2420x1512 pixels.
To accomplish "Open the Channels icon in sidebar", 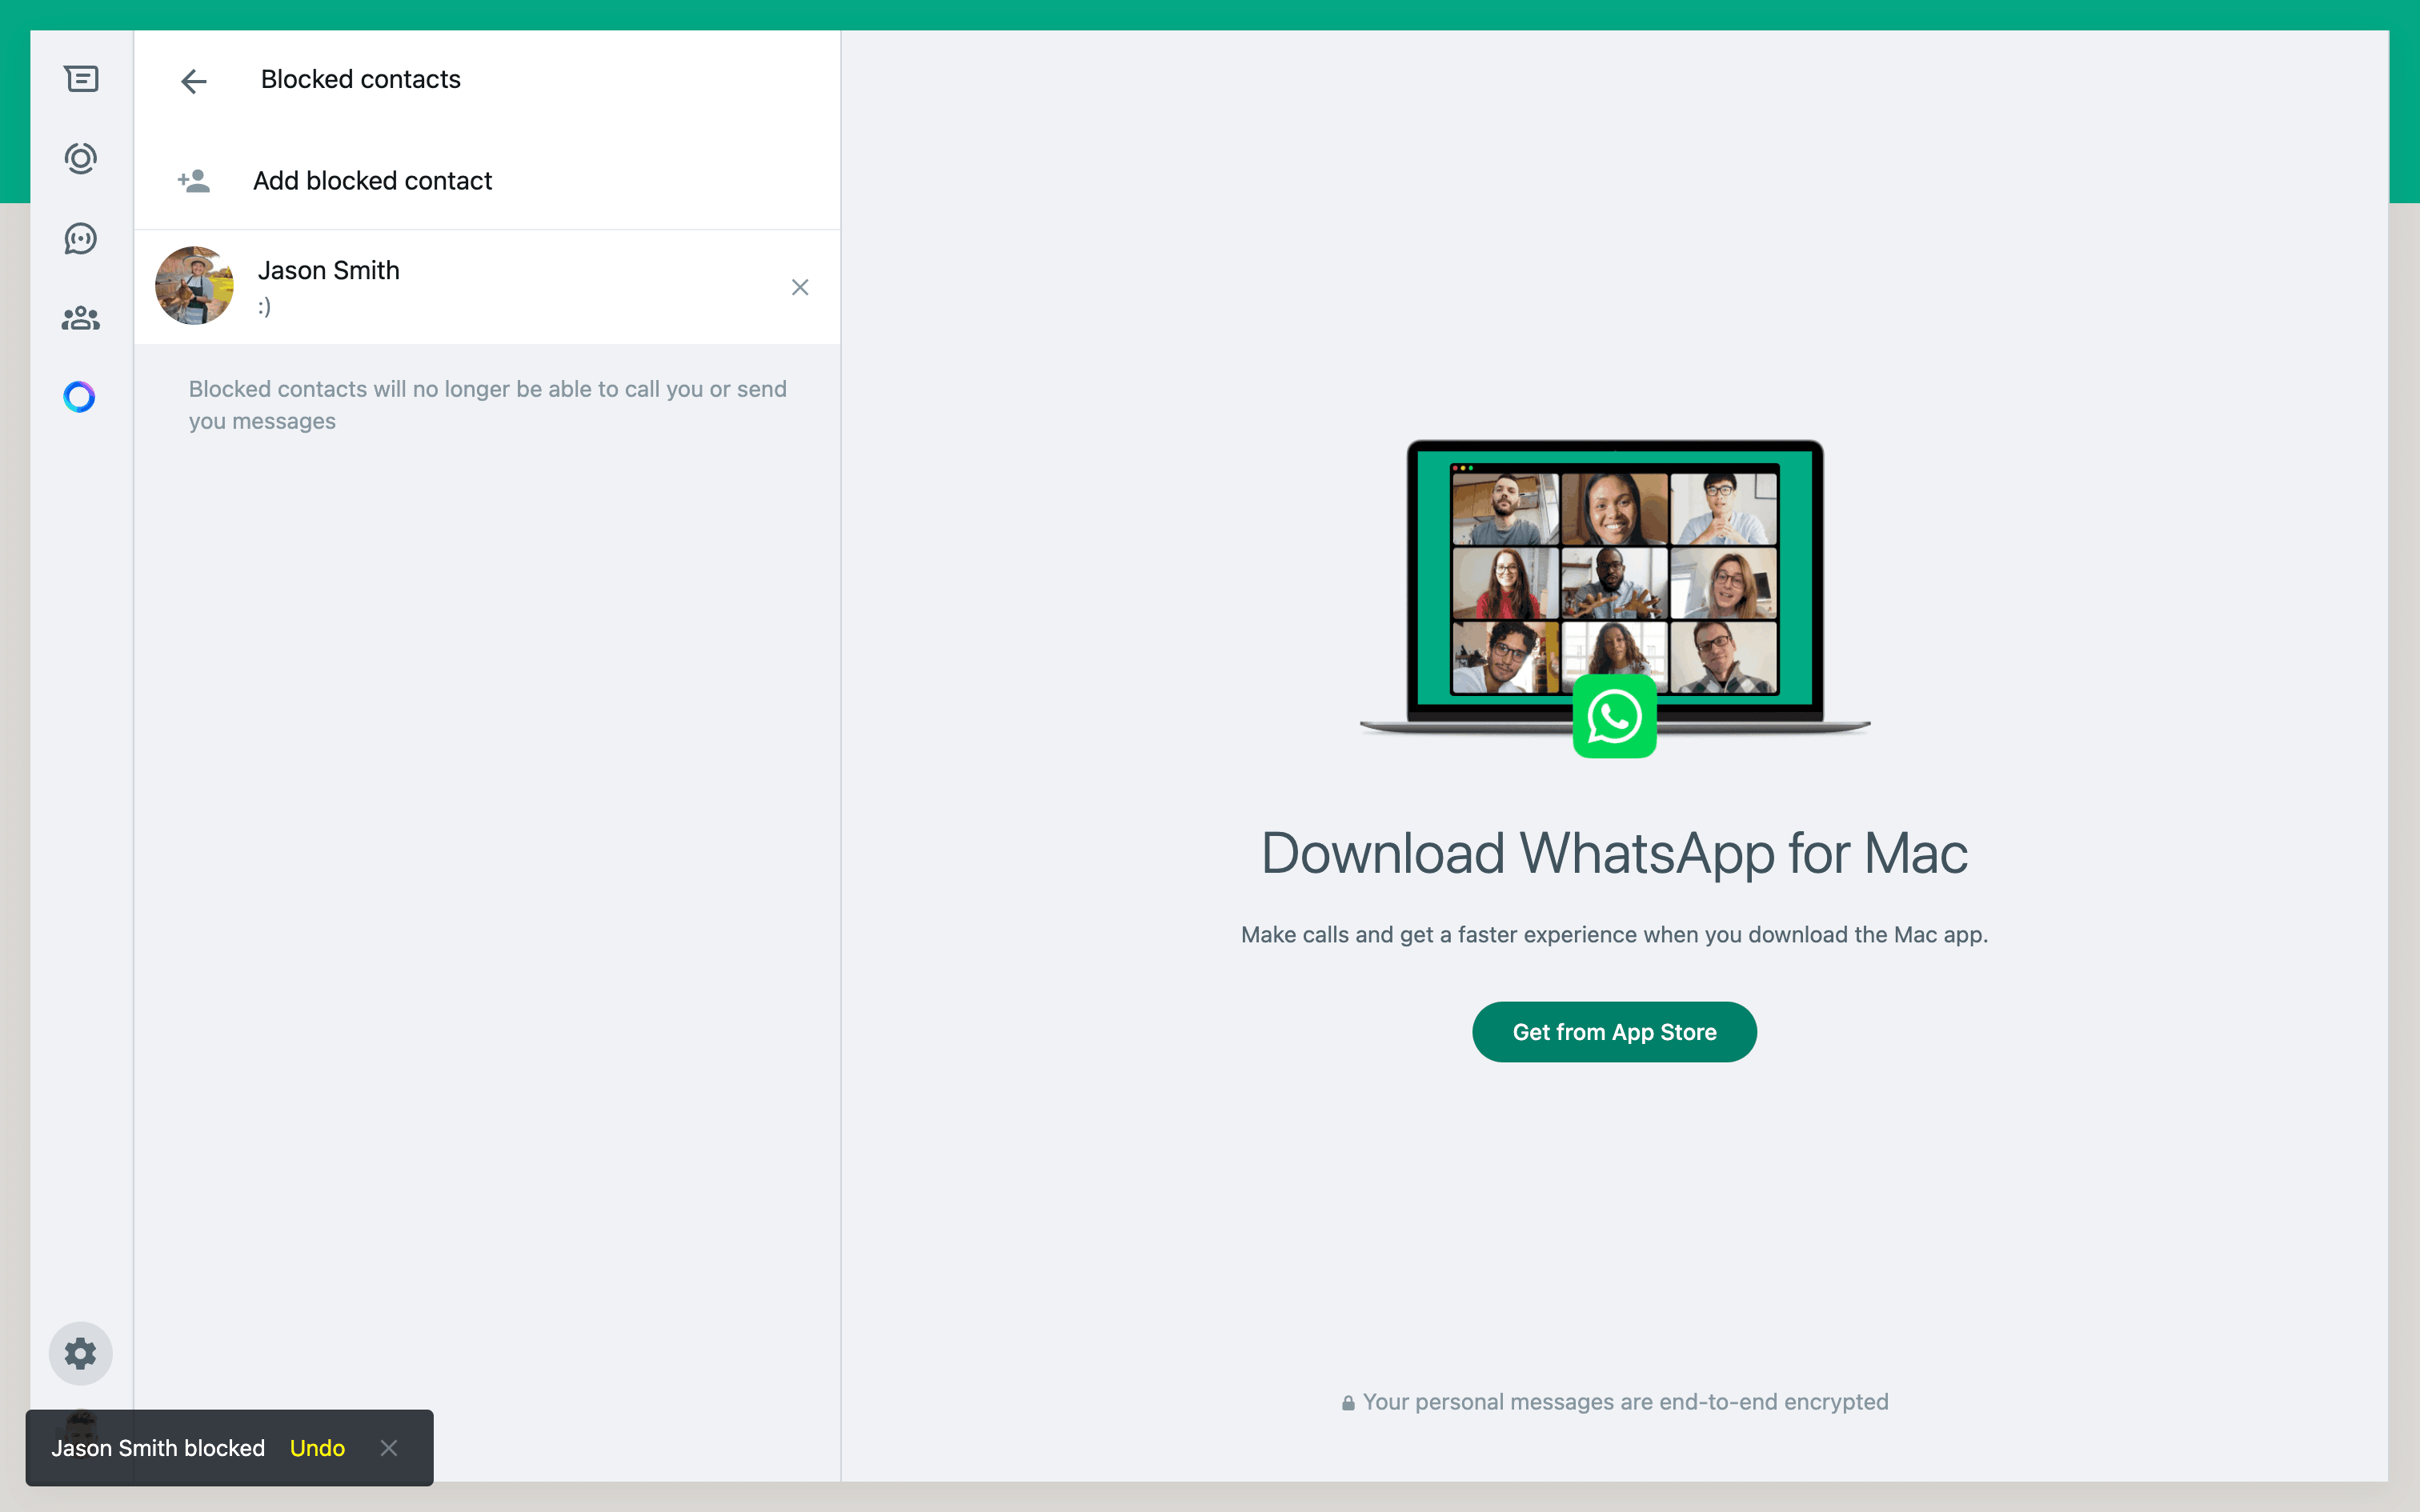I will click(x=81, y=239).
